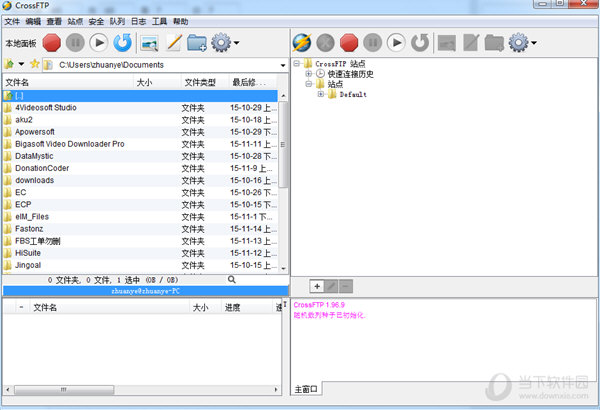The width and height of the screenshot is (600, 410).
Task: Sort by the 文件类型 column header
Action: point(205,82)
